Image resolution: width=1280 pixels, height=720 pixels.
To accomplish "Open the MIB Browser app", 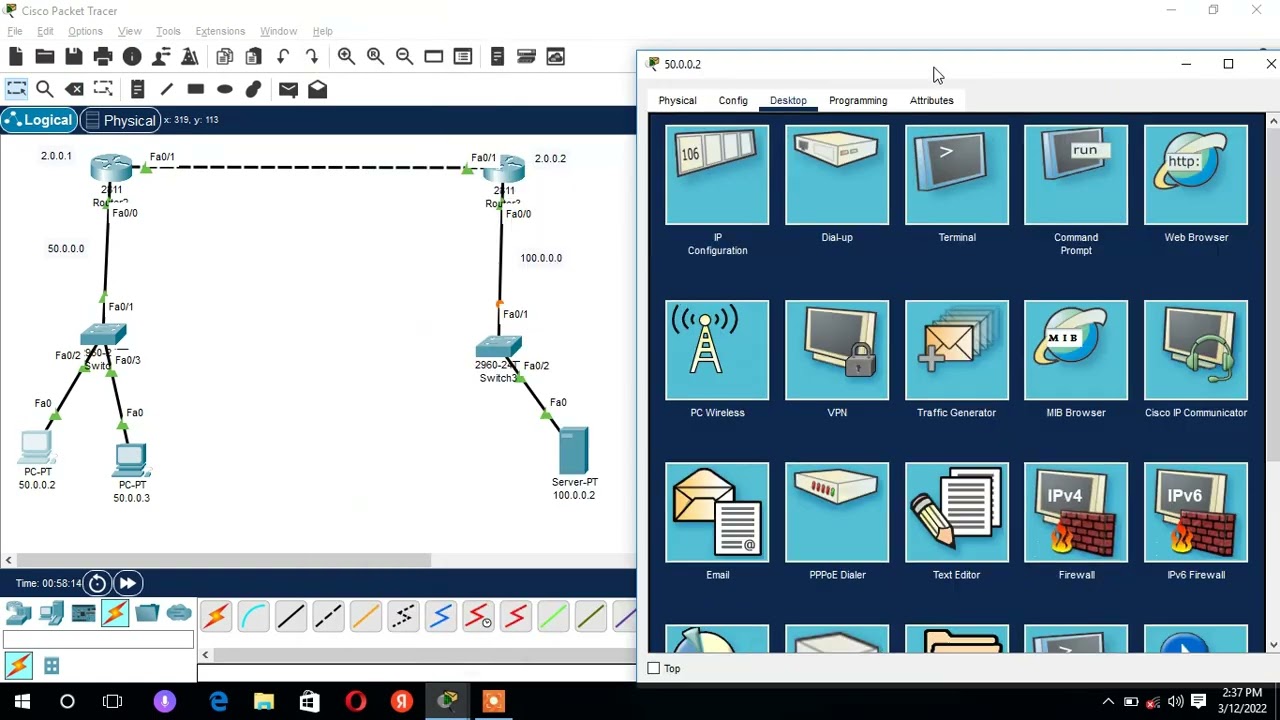I will coord(1076,350).
